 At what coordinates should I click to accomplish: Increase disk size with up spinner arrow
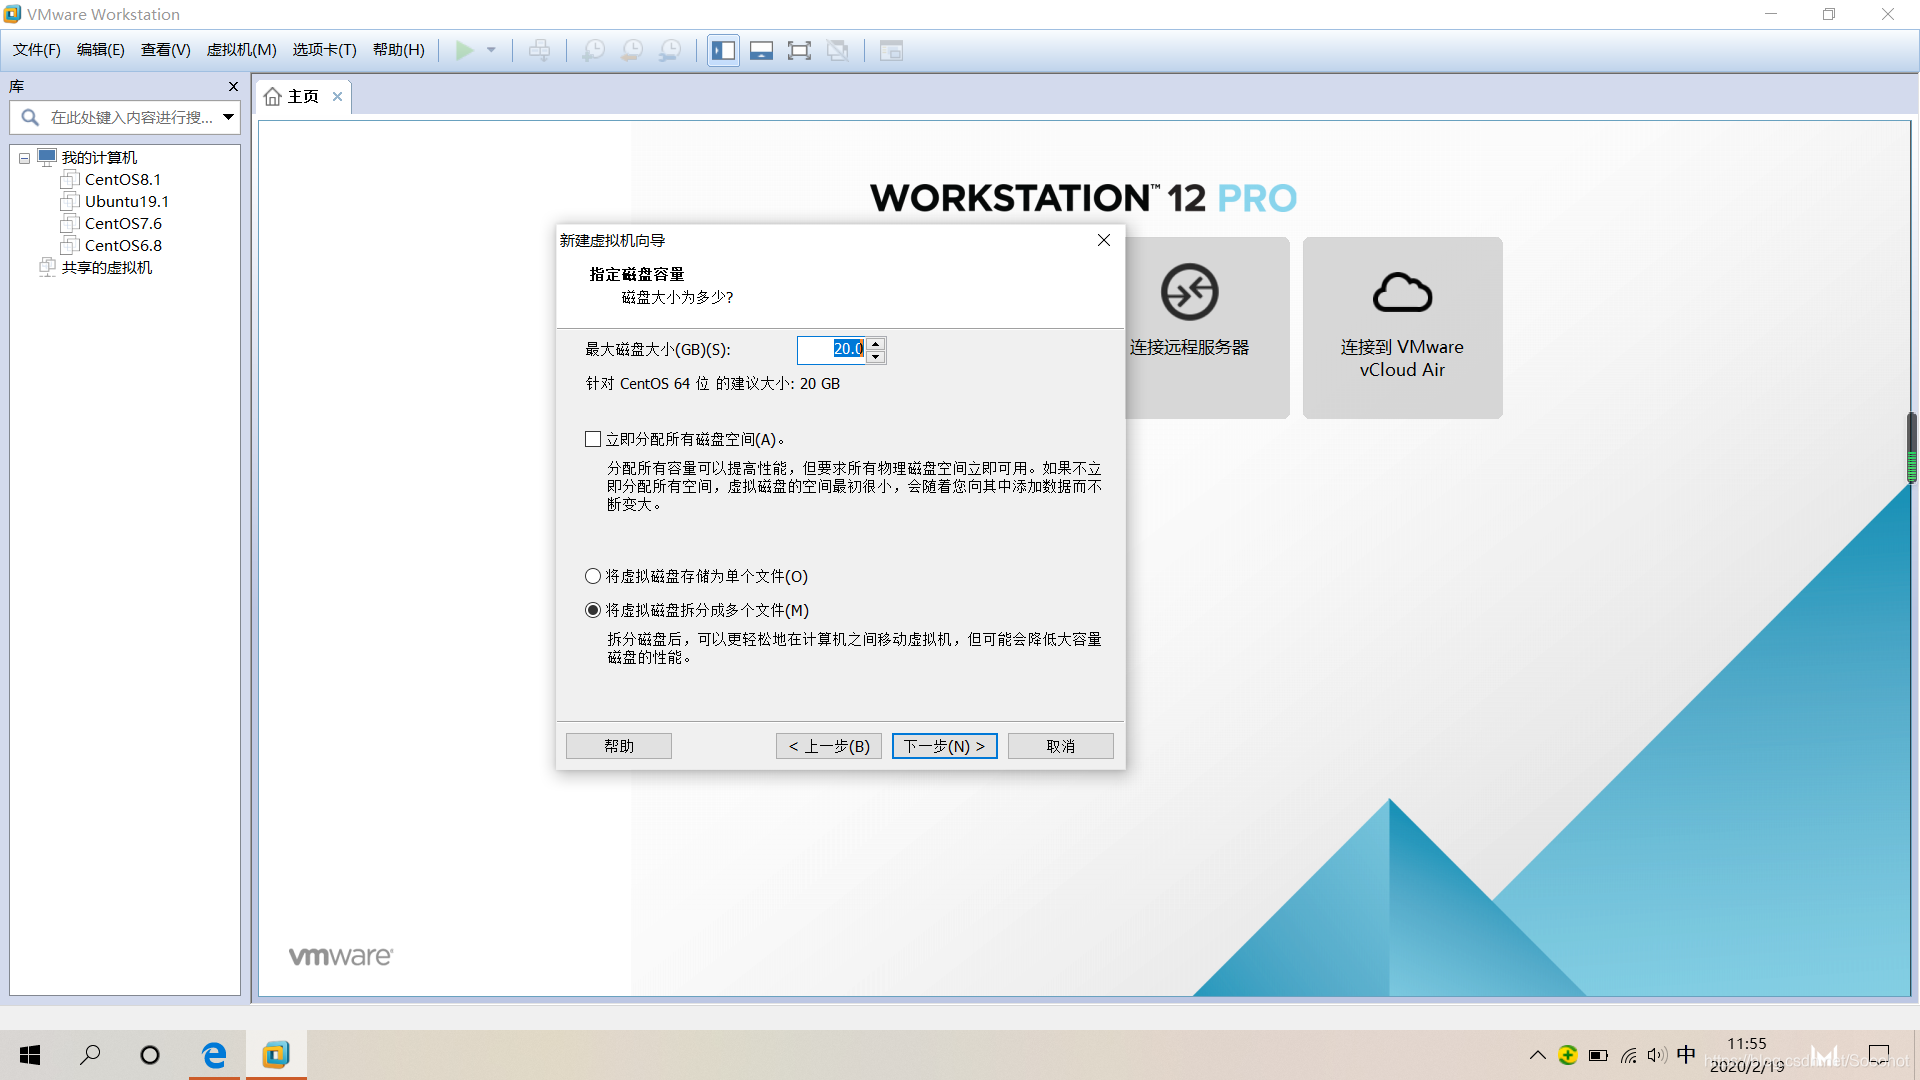876,343
